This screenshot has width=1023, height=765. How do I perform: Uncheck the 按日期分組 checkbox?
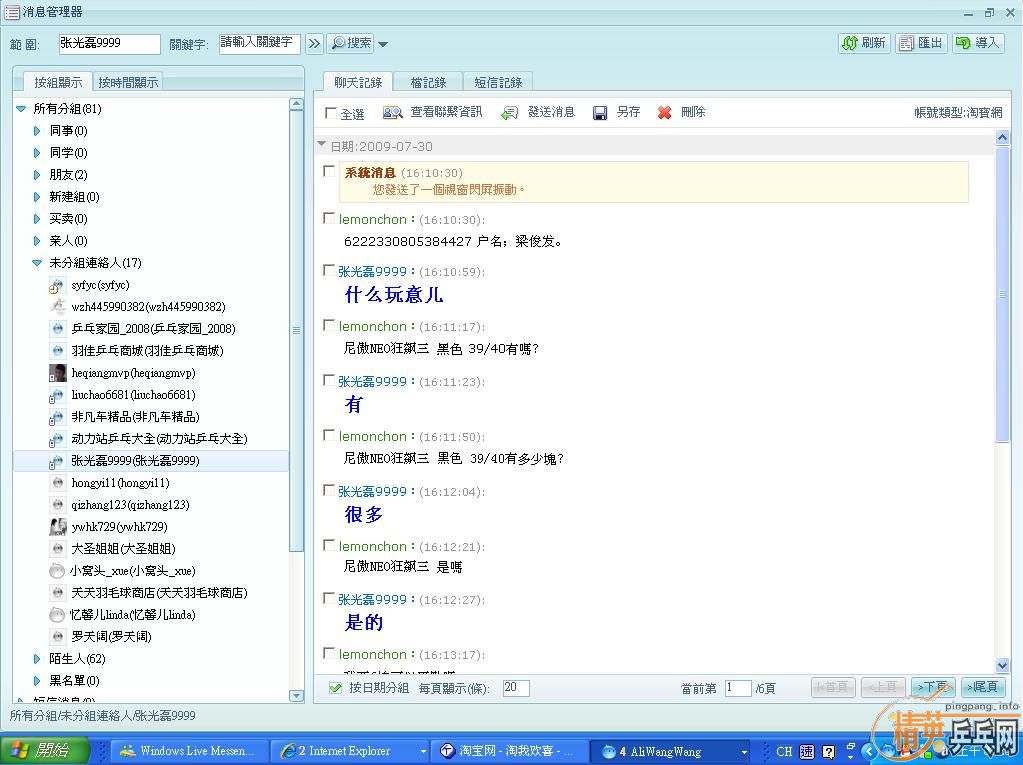click(x=335, y=688)
